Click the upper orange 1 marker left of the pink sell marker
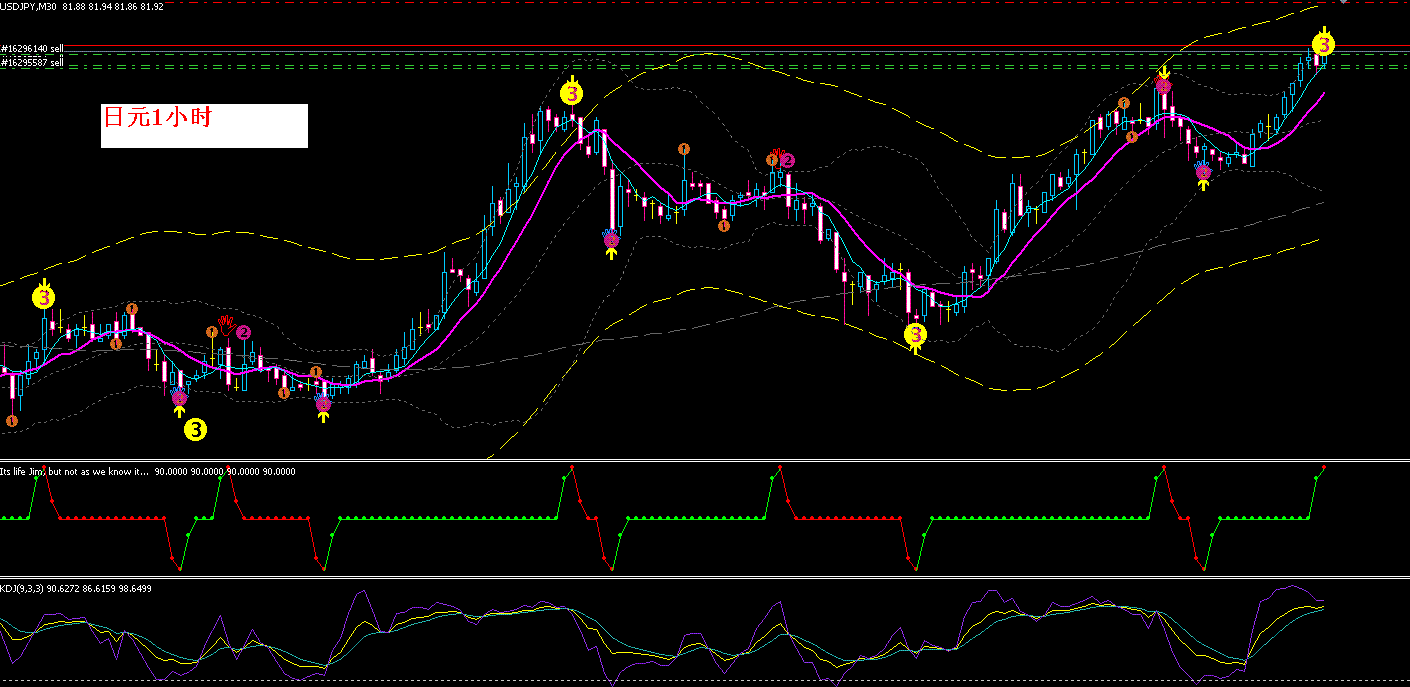Screen dimensions: 1410x687 1124,103
